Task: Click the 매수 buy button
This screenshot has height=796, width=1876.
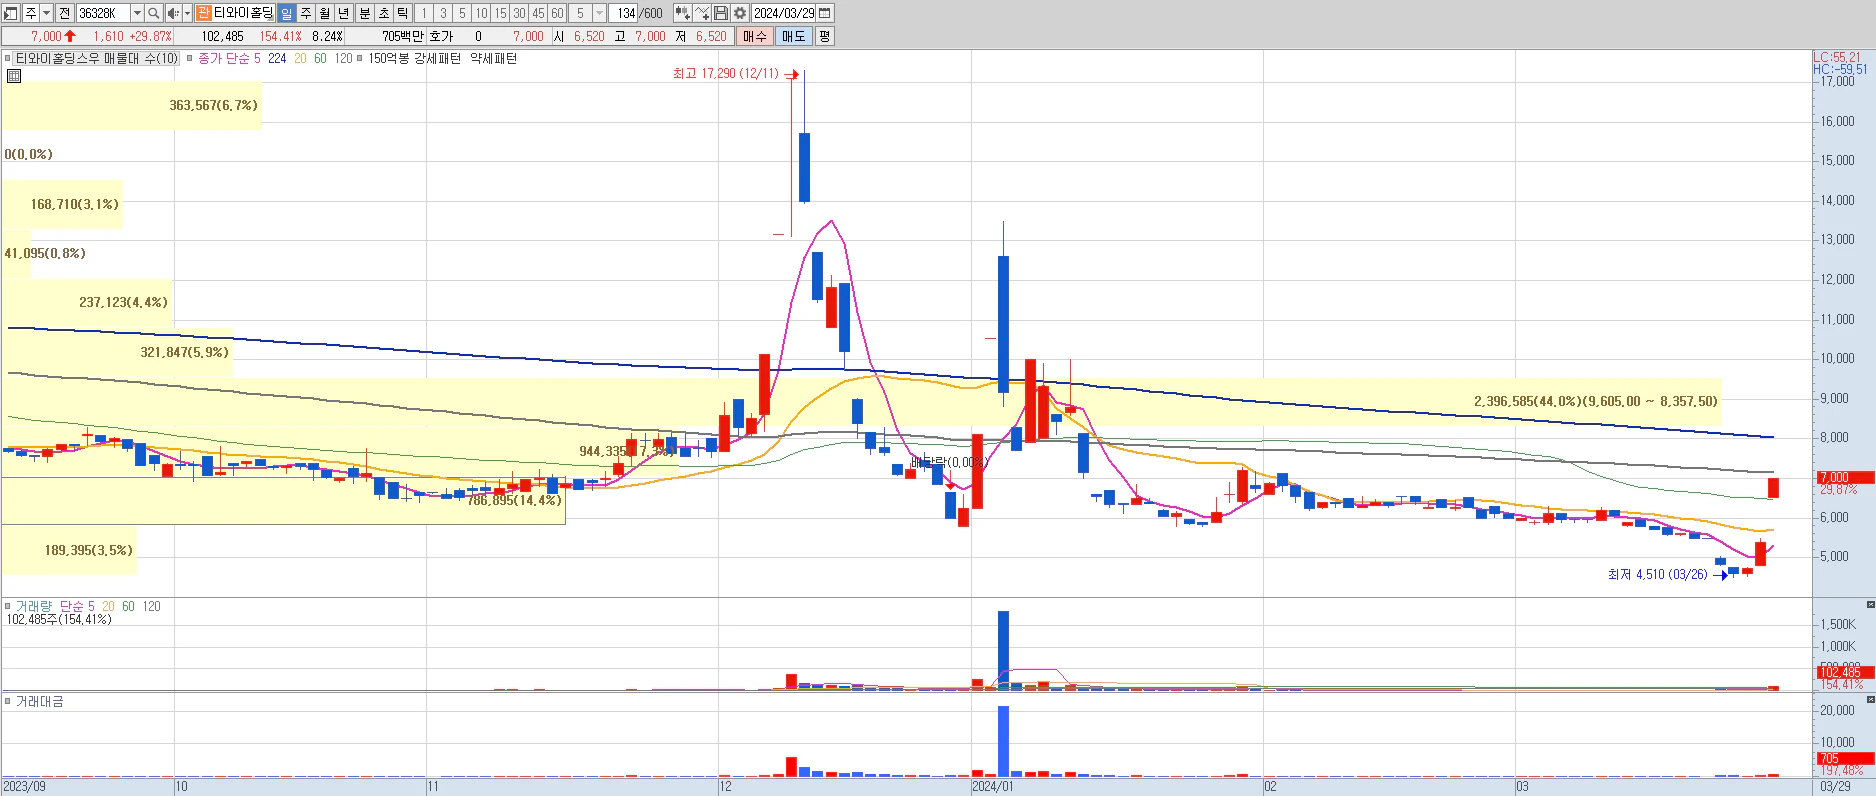Action: point(755,36)
